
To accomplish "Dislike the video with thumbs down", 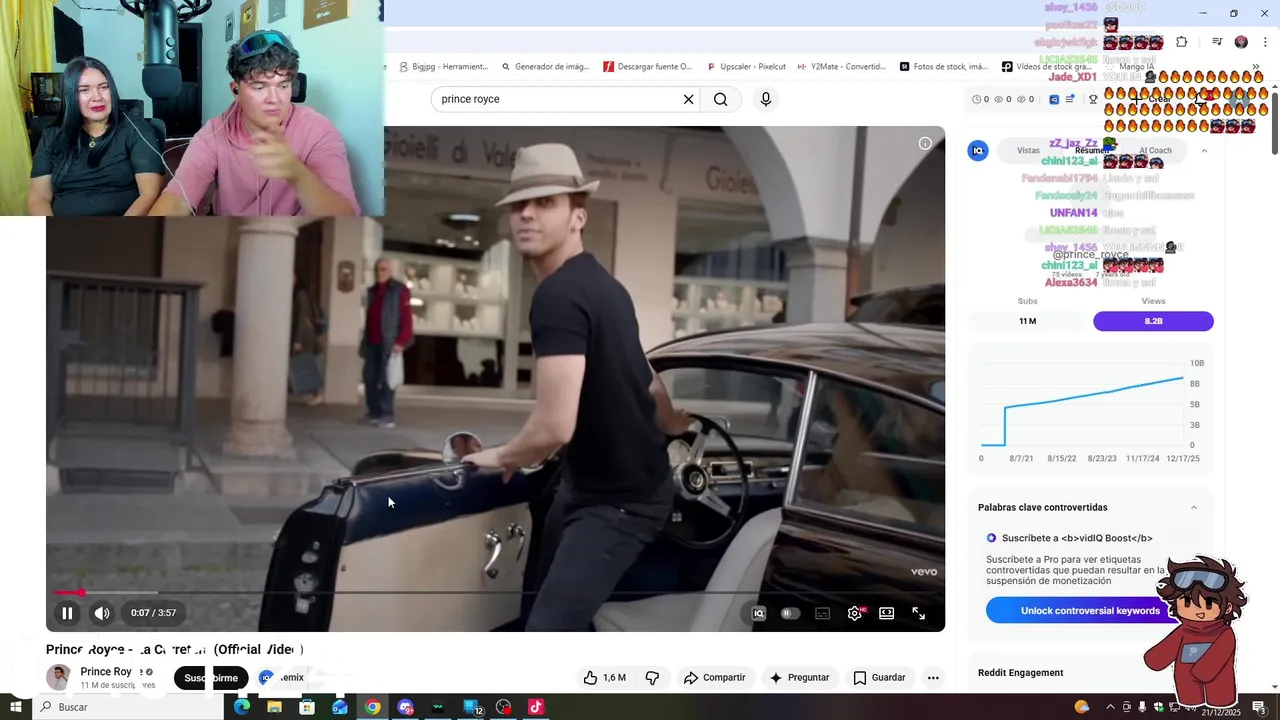I will (652, 677).
